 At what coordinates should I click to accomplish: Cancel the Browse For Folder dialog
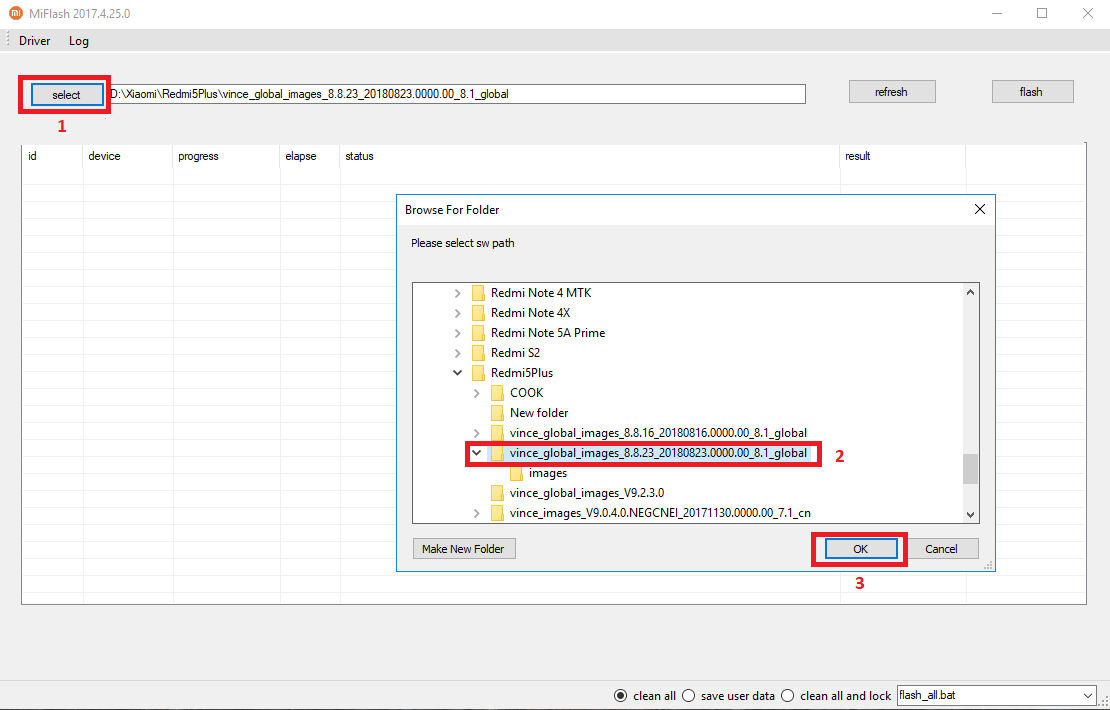click(942, 549)
